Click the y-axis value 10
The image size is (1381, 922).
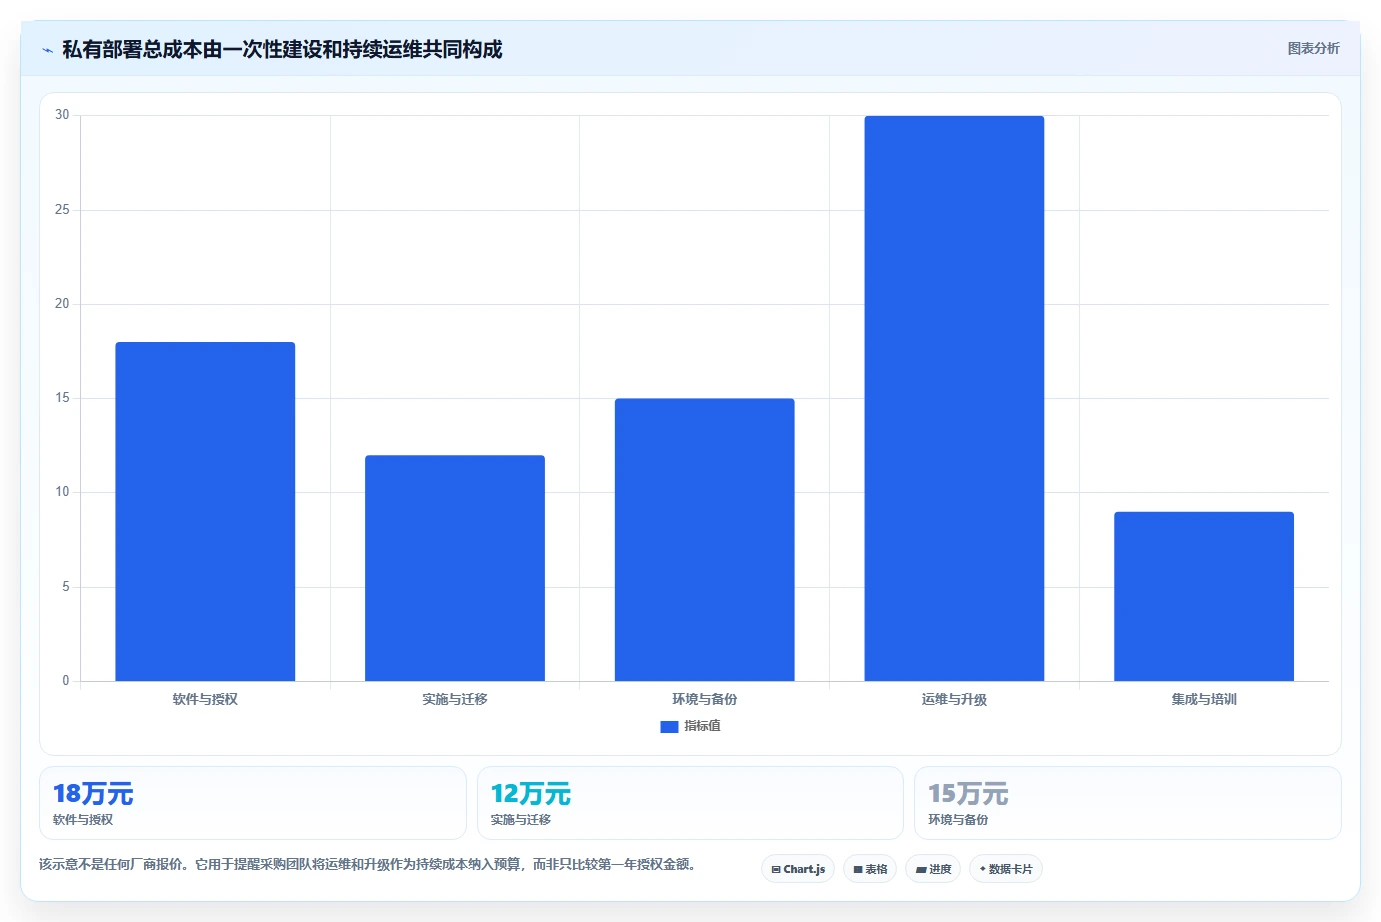[x=62, y=492]
